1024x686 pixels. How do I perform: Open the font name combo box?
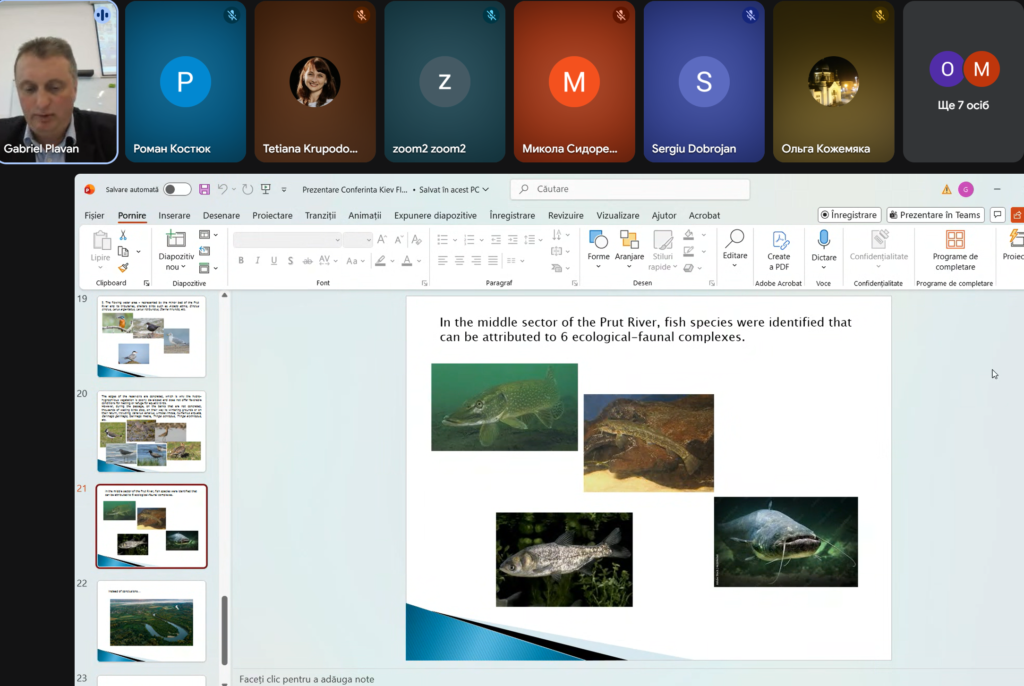point(288,240)
